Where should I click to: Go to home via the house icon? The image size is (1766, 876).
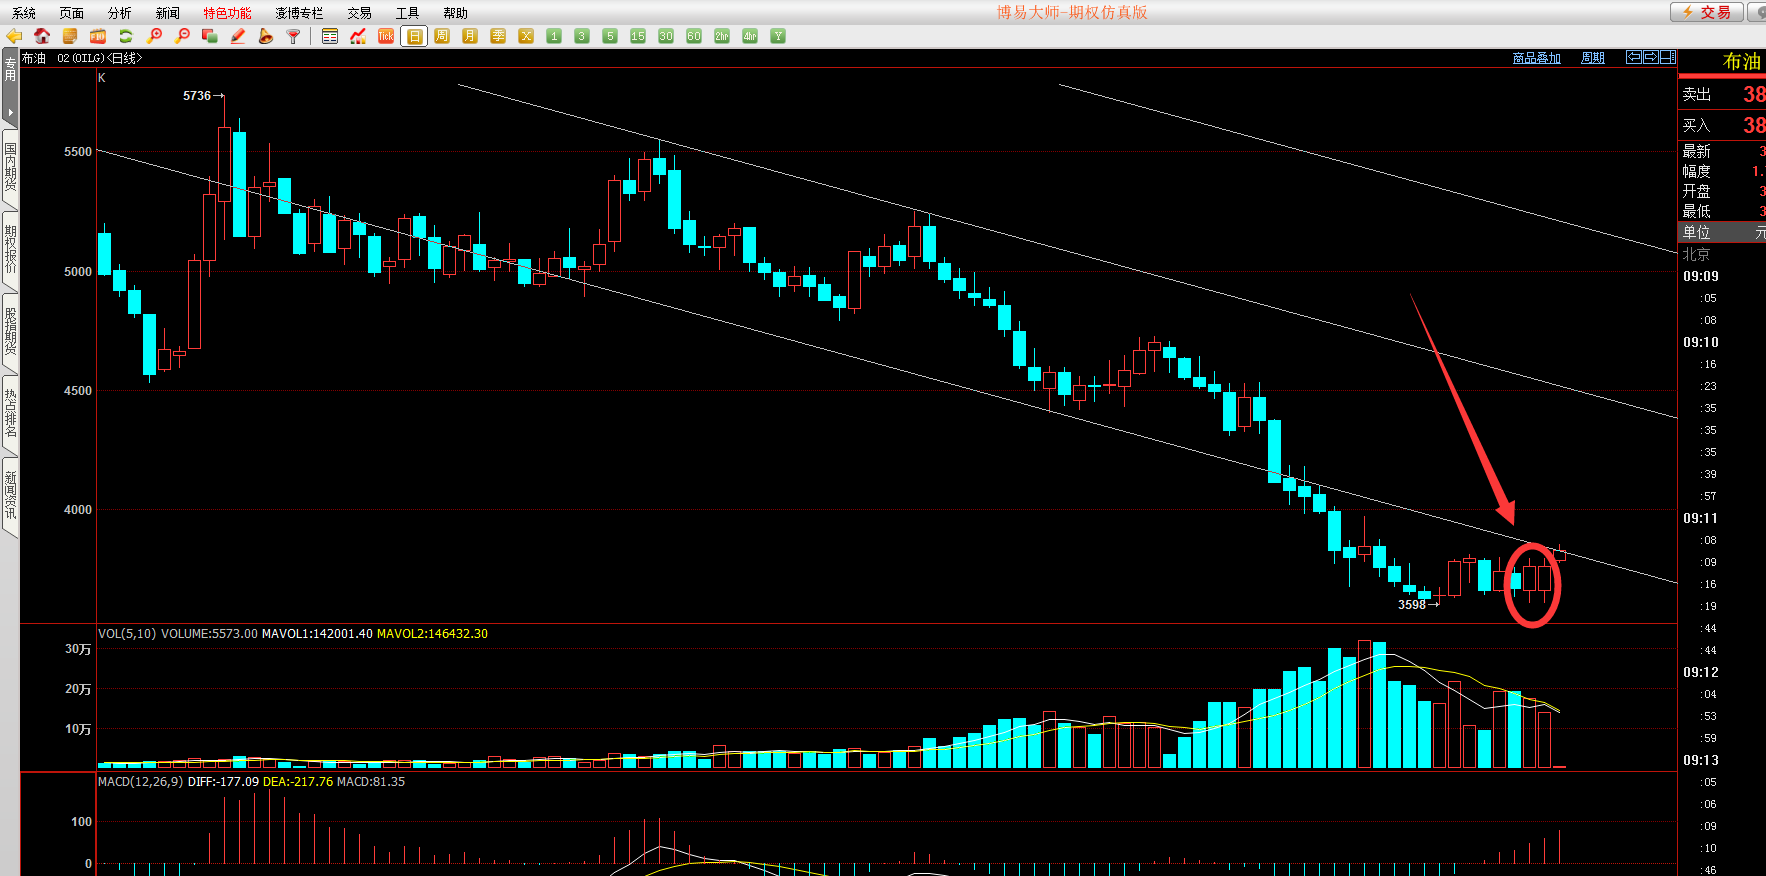tap(42, 36)
